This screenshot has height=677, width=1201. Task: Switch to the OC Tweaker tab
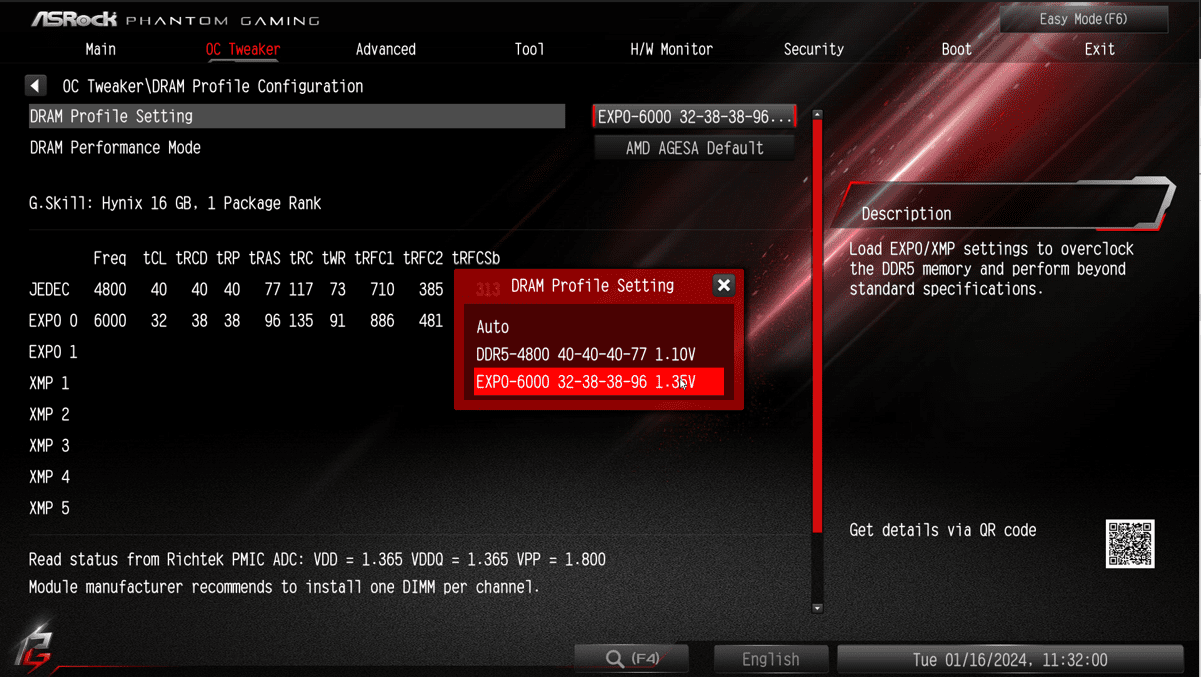coord(243,49)
